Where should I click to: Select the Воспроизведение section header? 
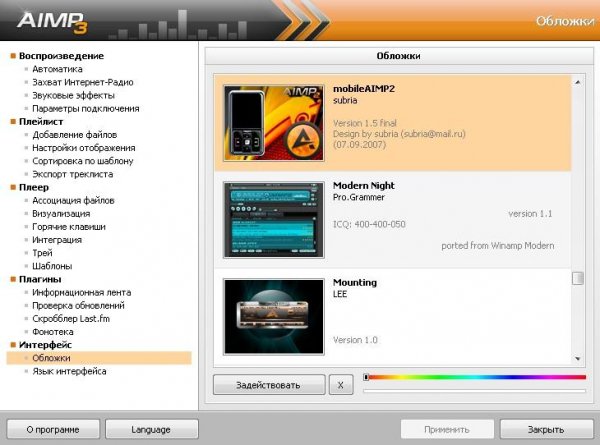coord(61,56)
